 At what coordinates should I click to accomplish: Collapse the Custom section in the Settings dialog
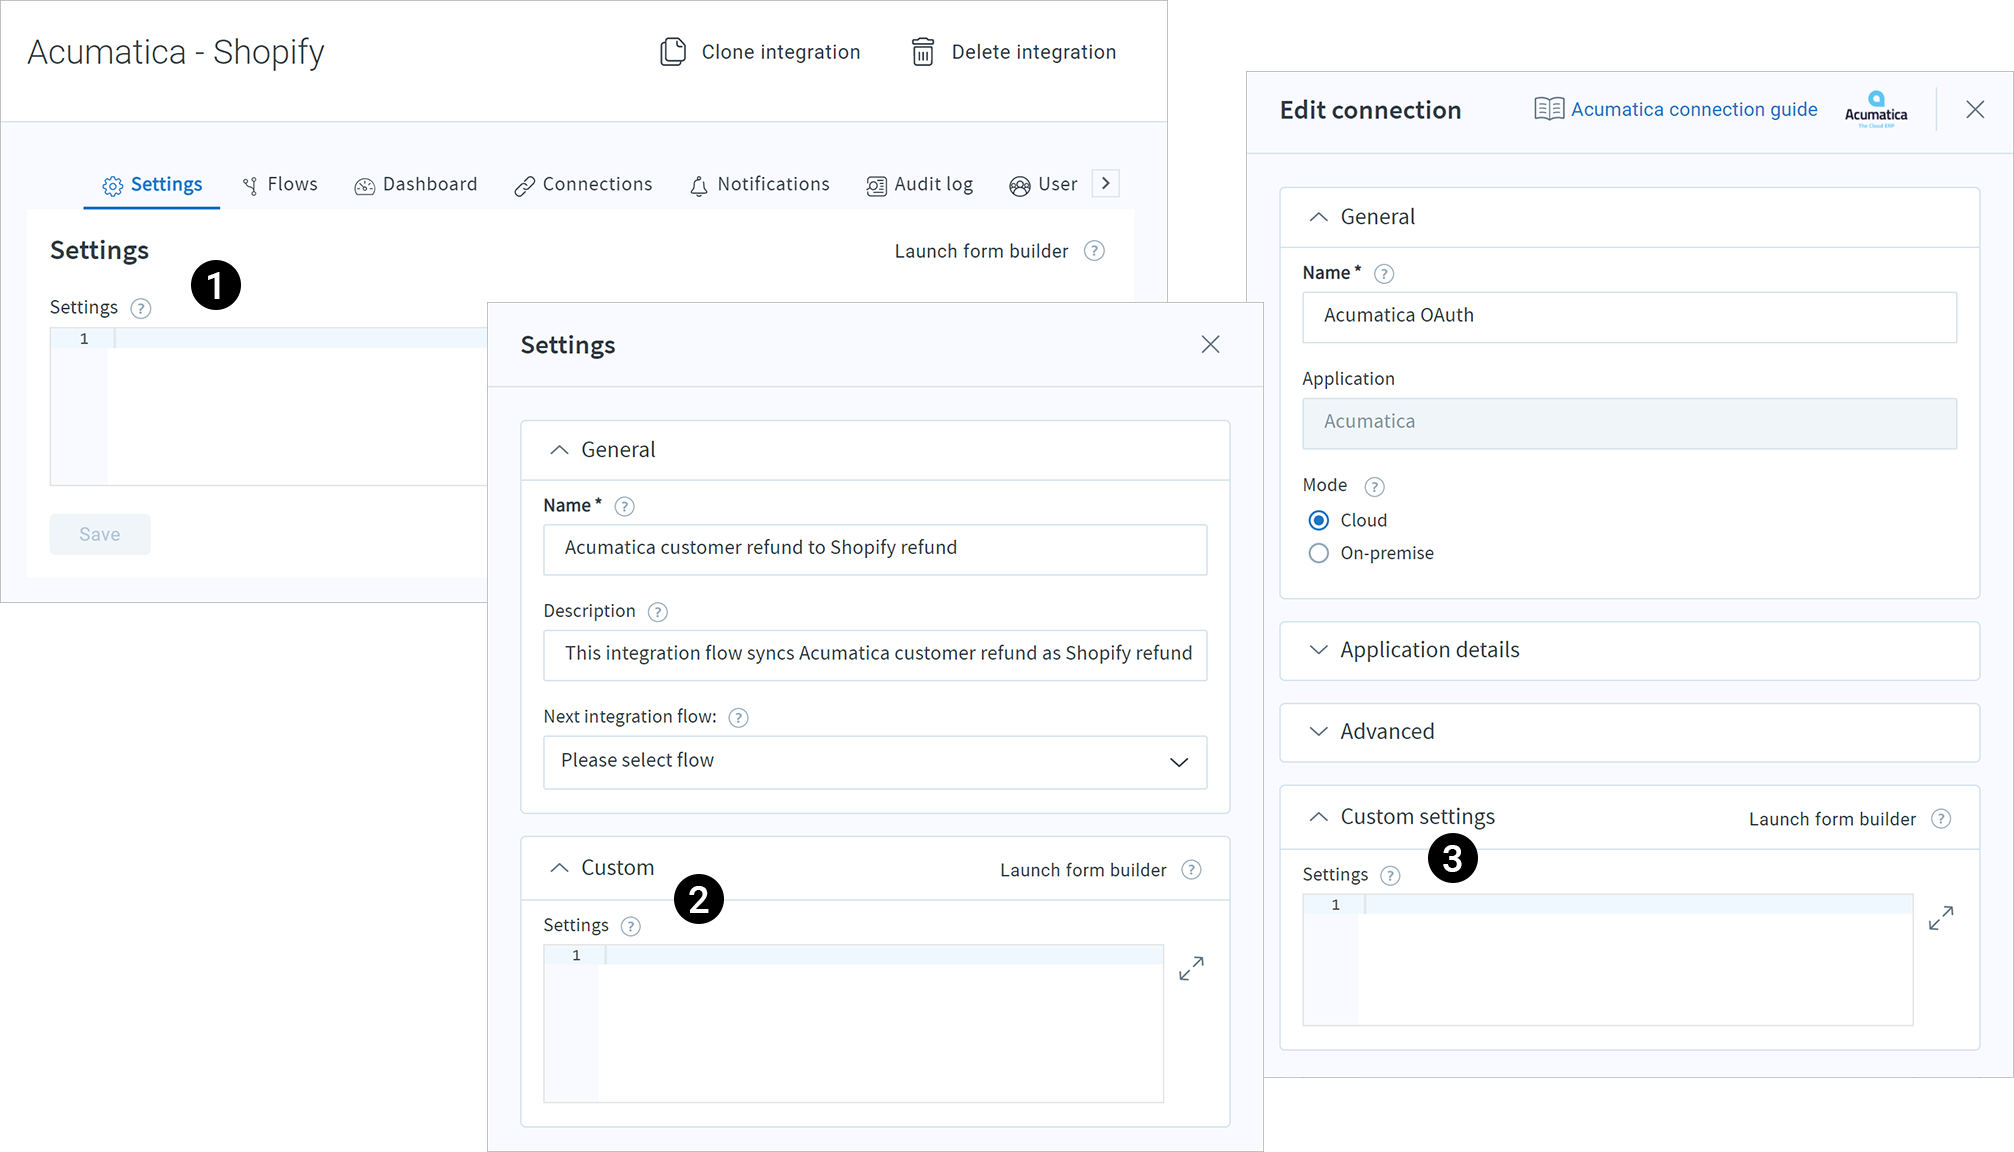559,868
